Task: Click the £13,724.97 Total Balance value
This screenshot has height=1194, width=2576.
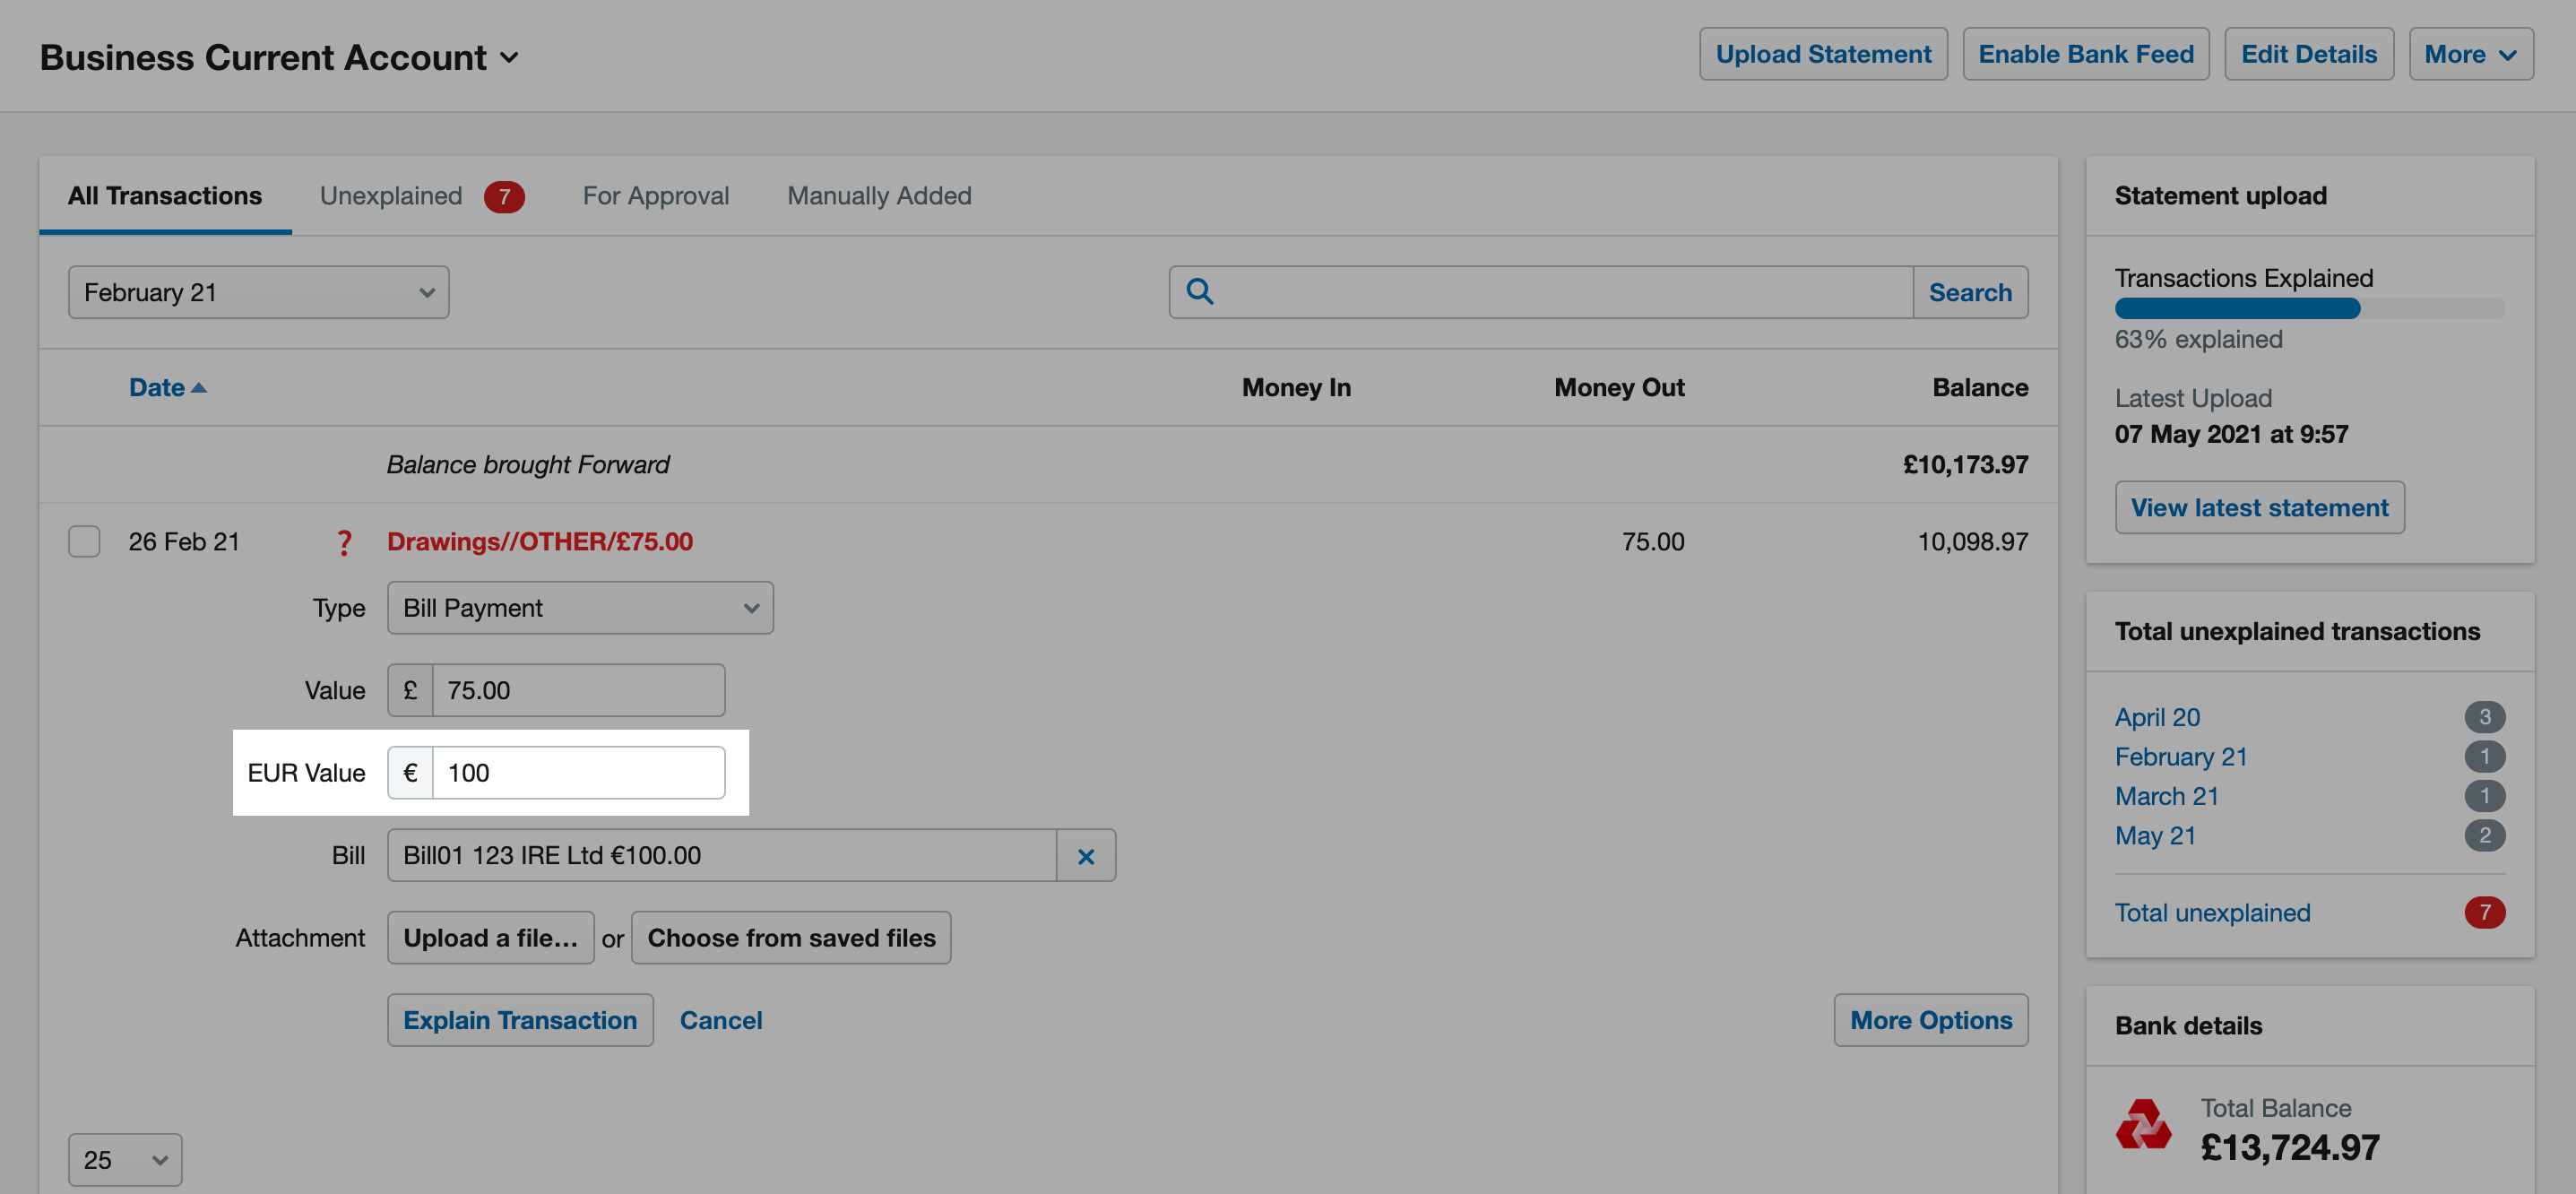Action: pos(2290,1148)
